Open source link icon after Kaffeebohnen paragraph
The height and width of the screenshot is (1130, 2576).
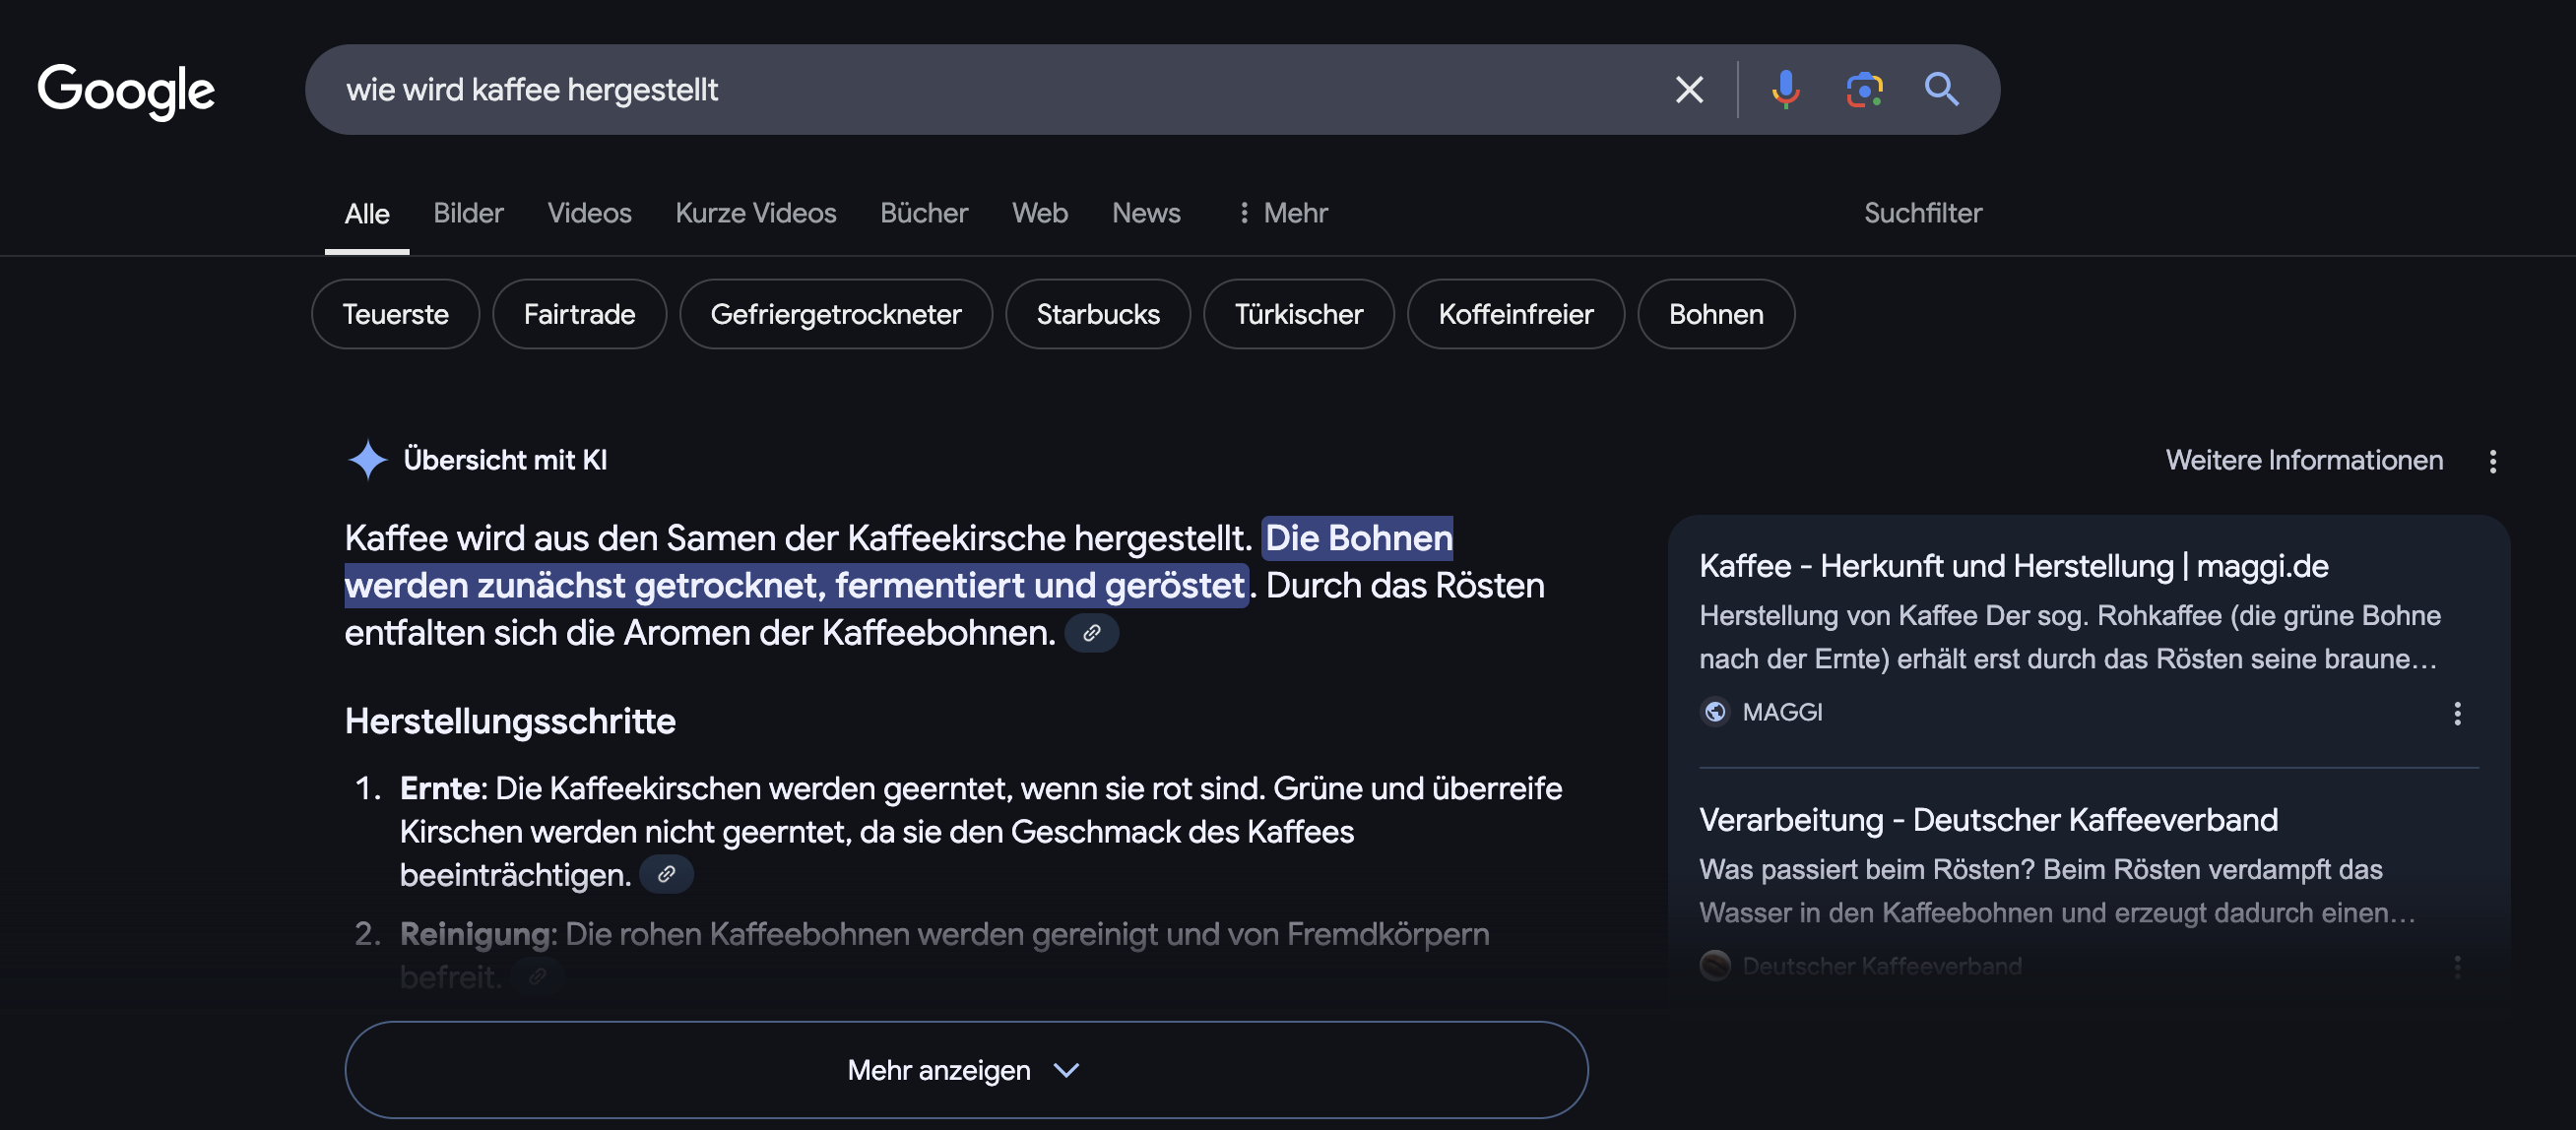[x=1091, y=633]
